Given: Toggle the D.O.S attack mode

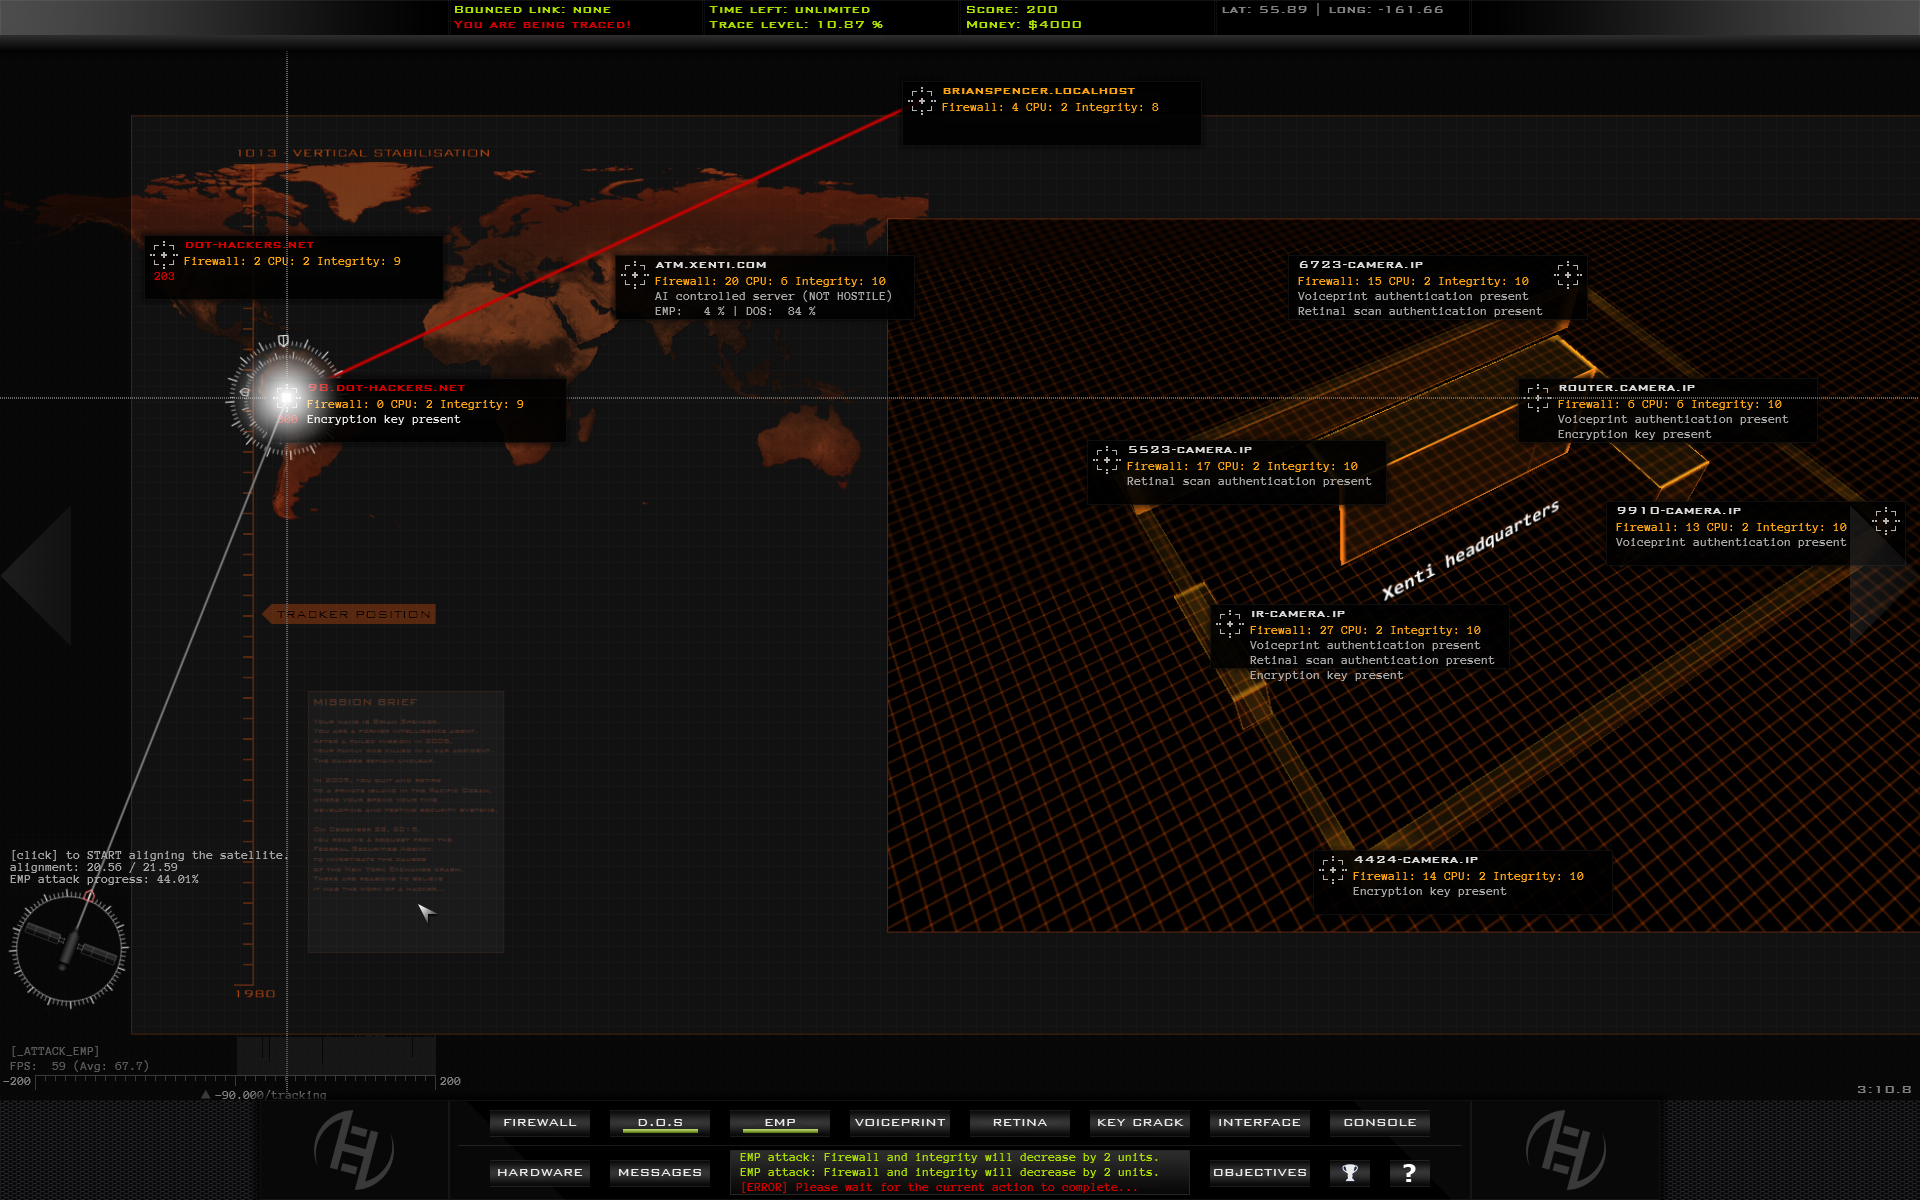Looking at the screenshot, I should [659, 1122].
